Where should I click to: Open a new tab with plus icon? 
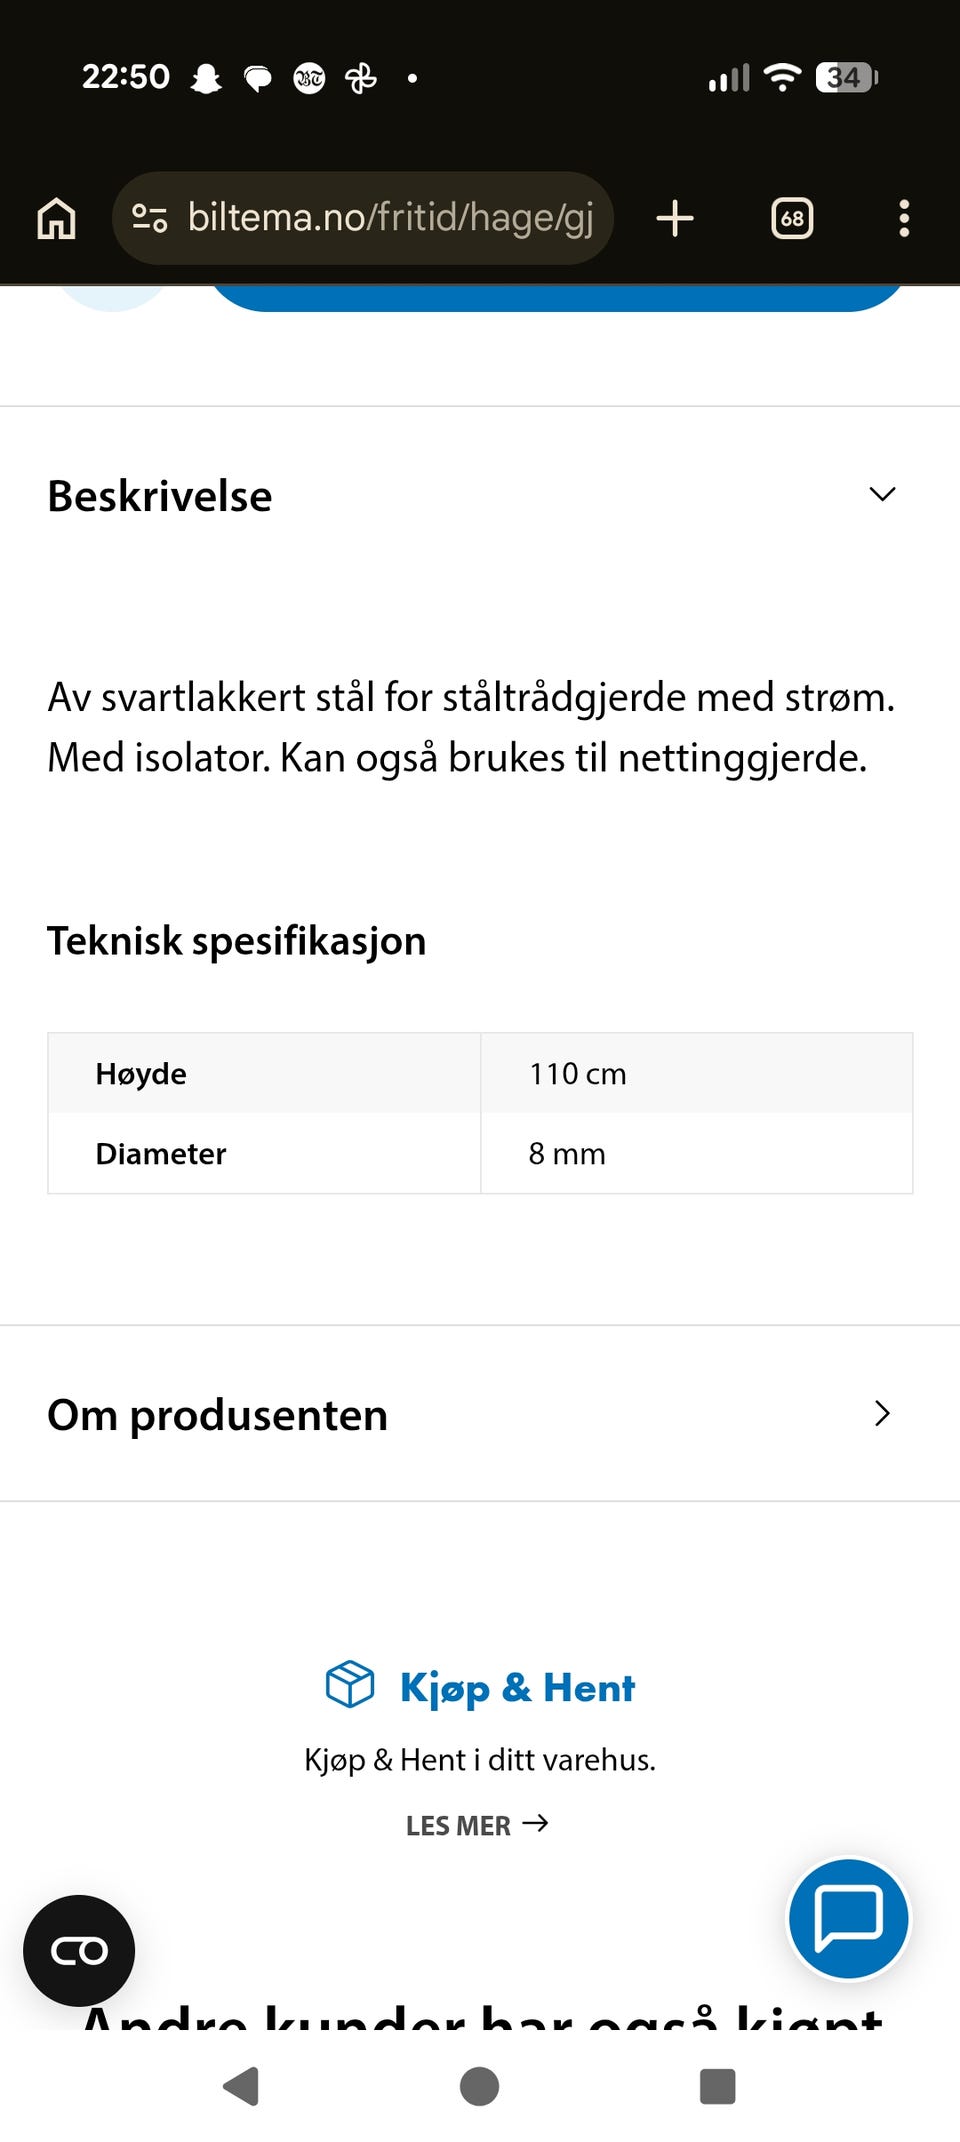click(x=675, y=218)
